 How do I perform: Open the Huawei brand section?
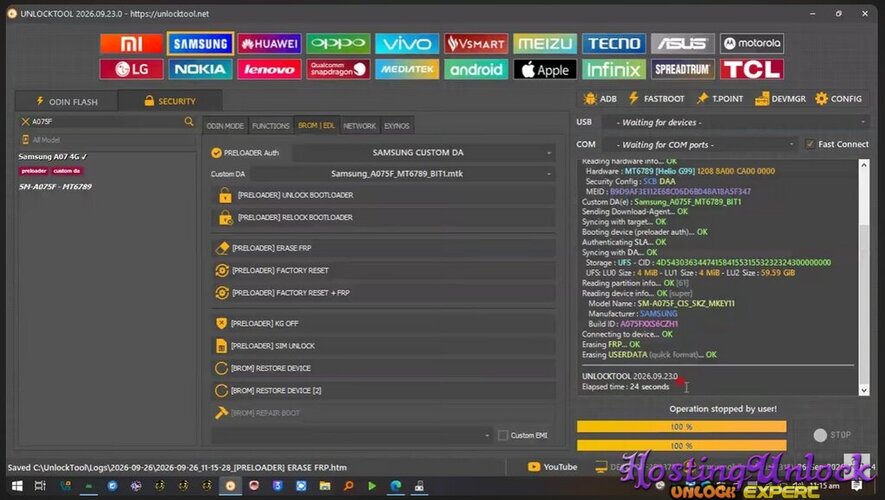269,43
